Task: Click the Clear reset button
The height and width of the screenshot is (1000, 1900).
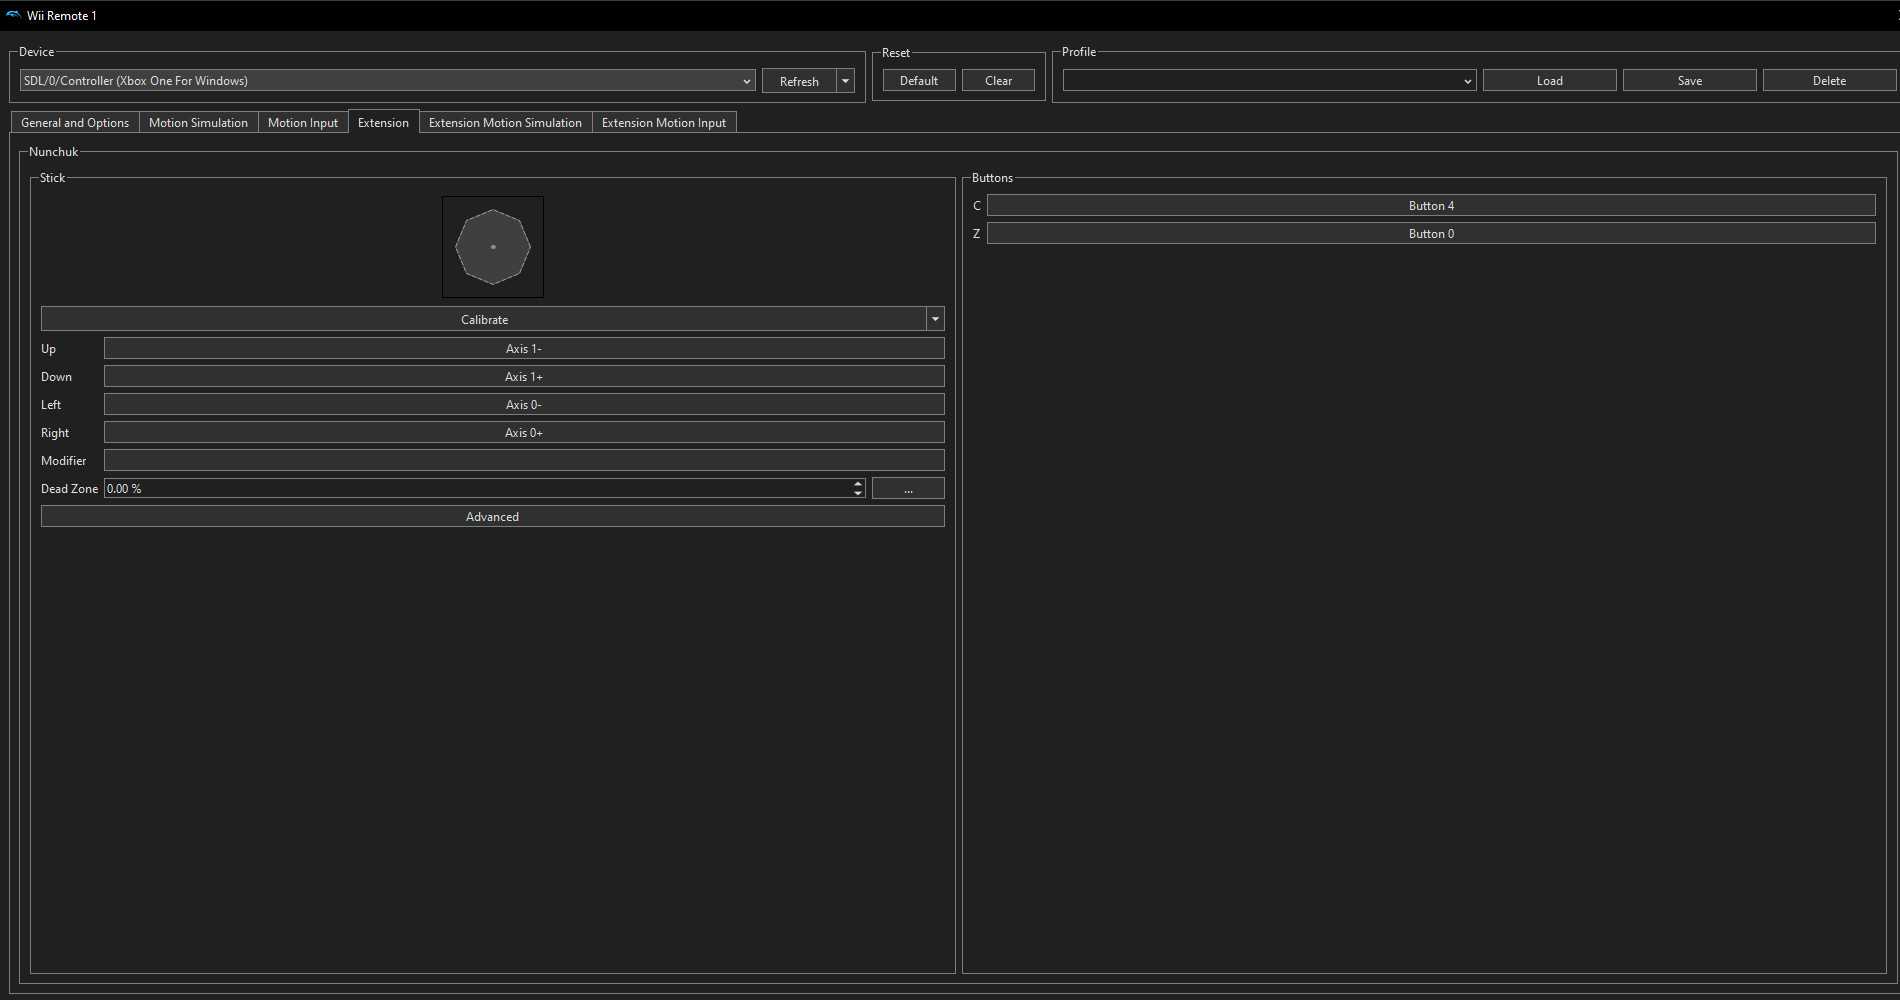Action: pos(998,81)
